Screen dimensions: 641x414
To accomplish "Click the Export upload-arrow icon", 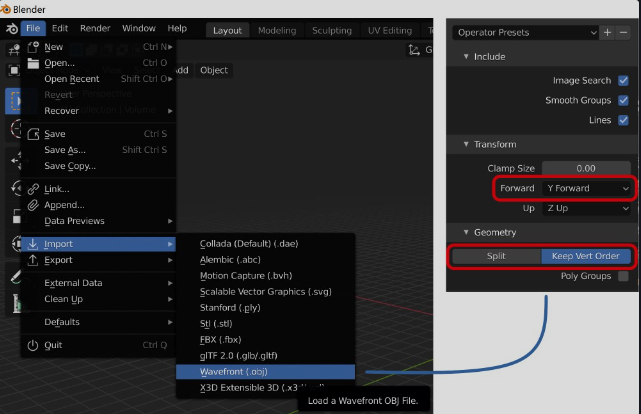I will [33, 260].
